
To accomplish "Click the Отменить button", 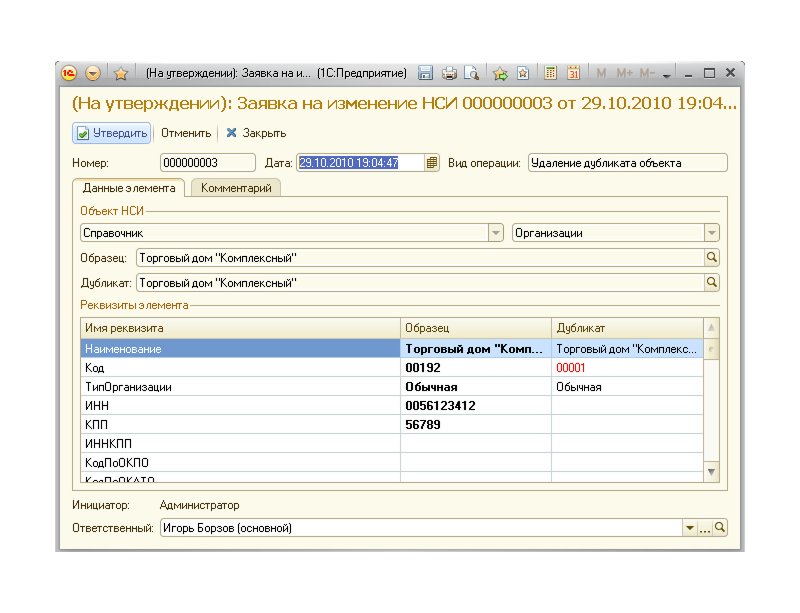I will click(x=186, y=133).
